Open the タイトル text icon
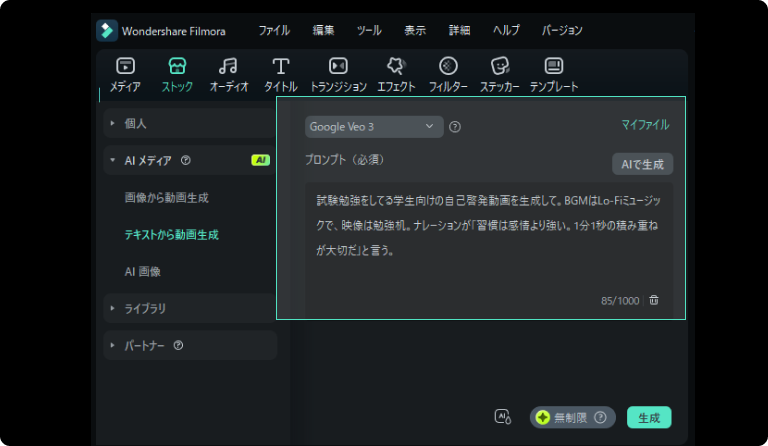The width and height of the screenshot is (768, 446). [x=281, y=66]
